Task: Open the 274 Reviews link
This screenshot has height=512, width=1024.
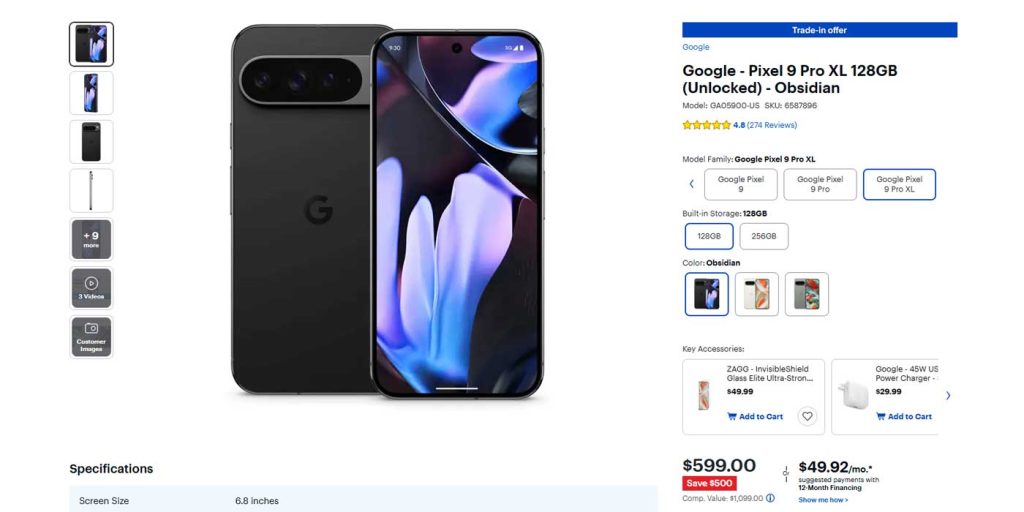Action: pyautogui.click(x=772, y=125)
